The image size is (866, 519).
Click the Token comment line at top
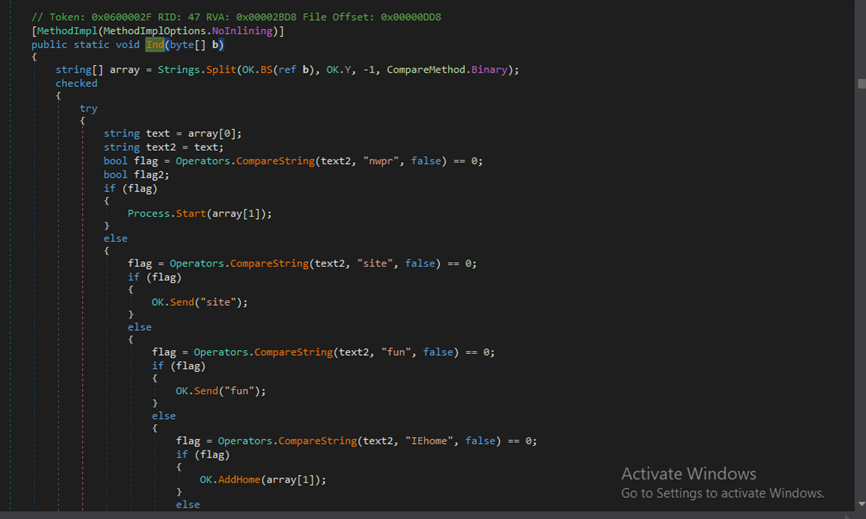tap(236, 17)
